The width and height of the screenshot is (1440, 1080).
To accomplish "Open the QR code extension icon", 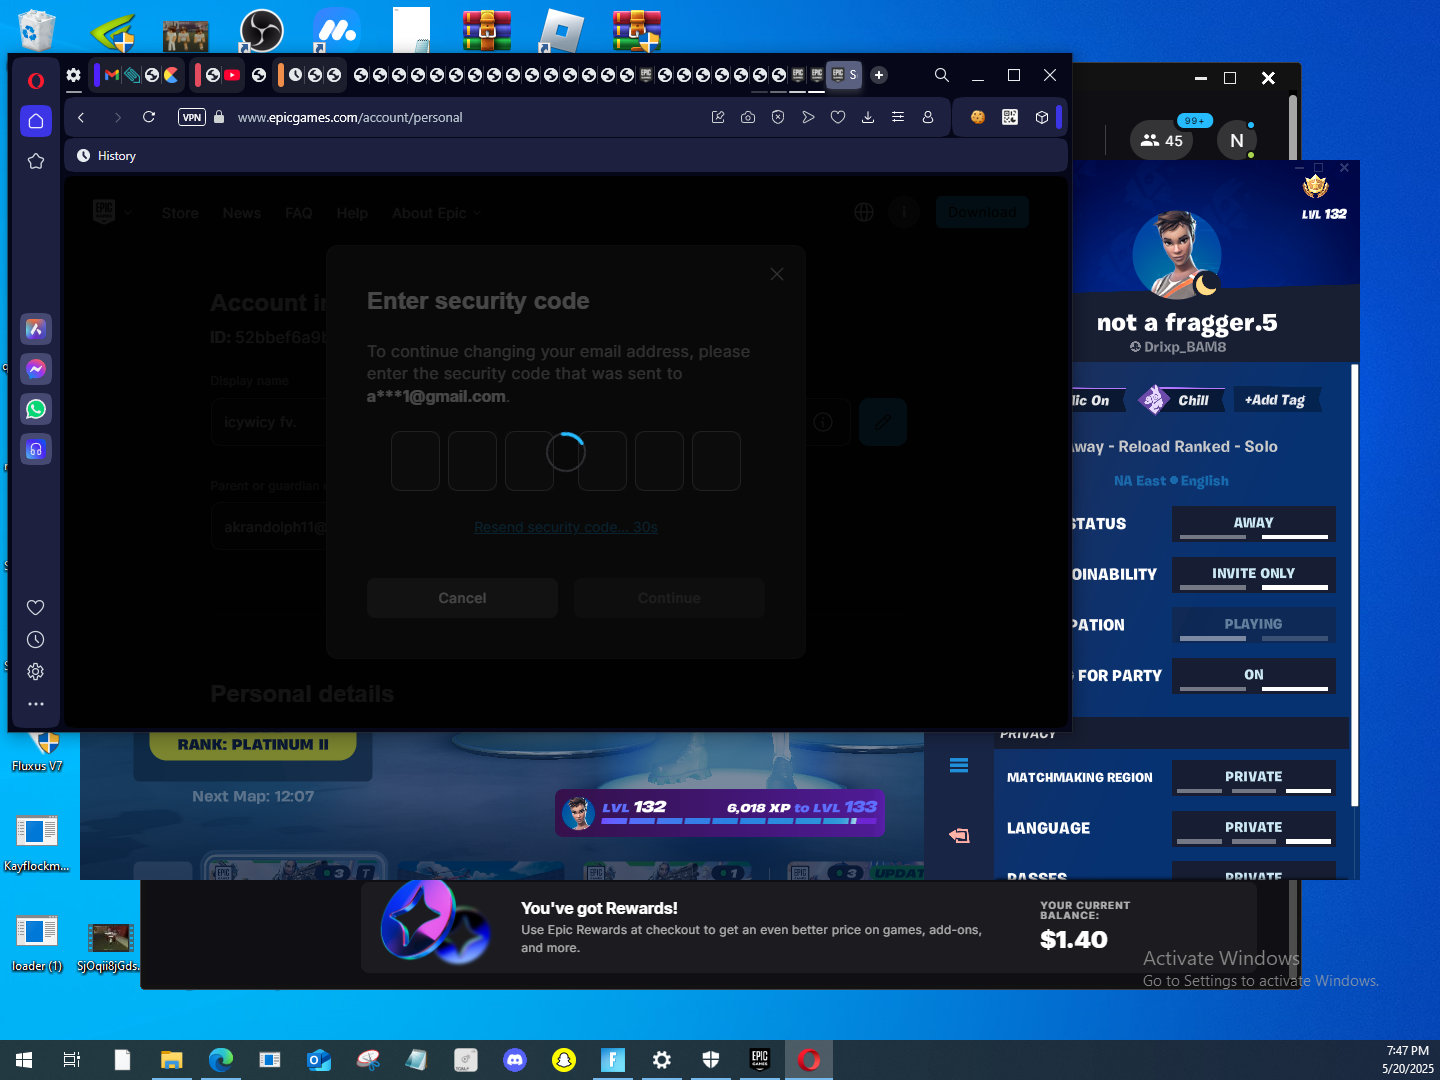I will tap(1010, 117).
